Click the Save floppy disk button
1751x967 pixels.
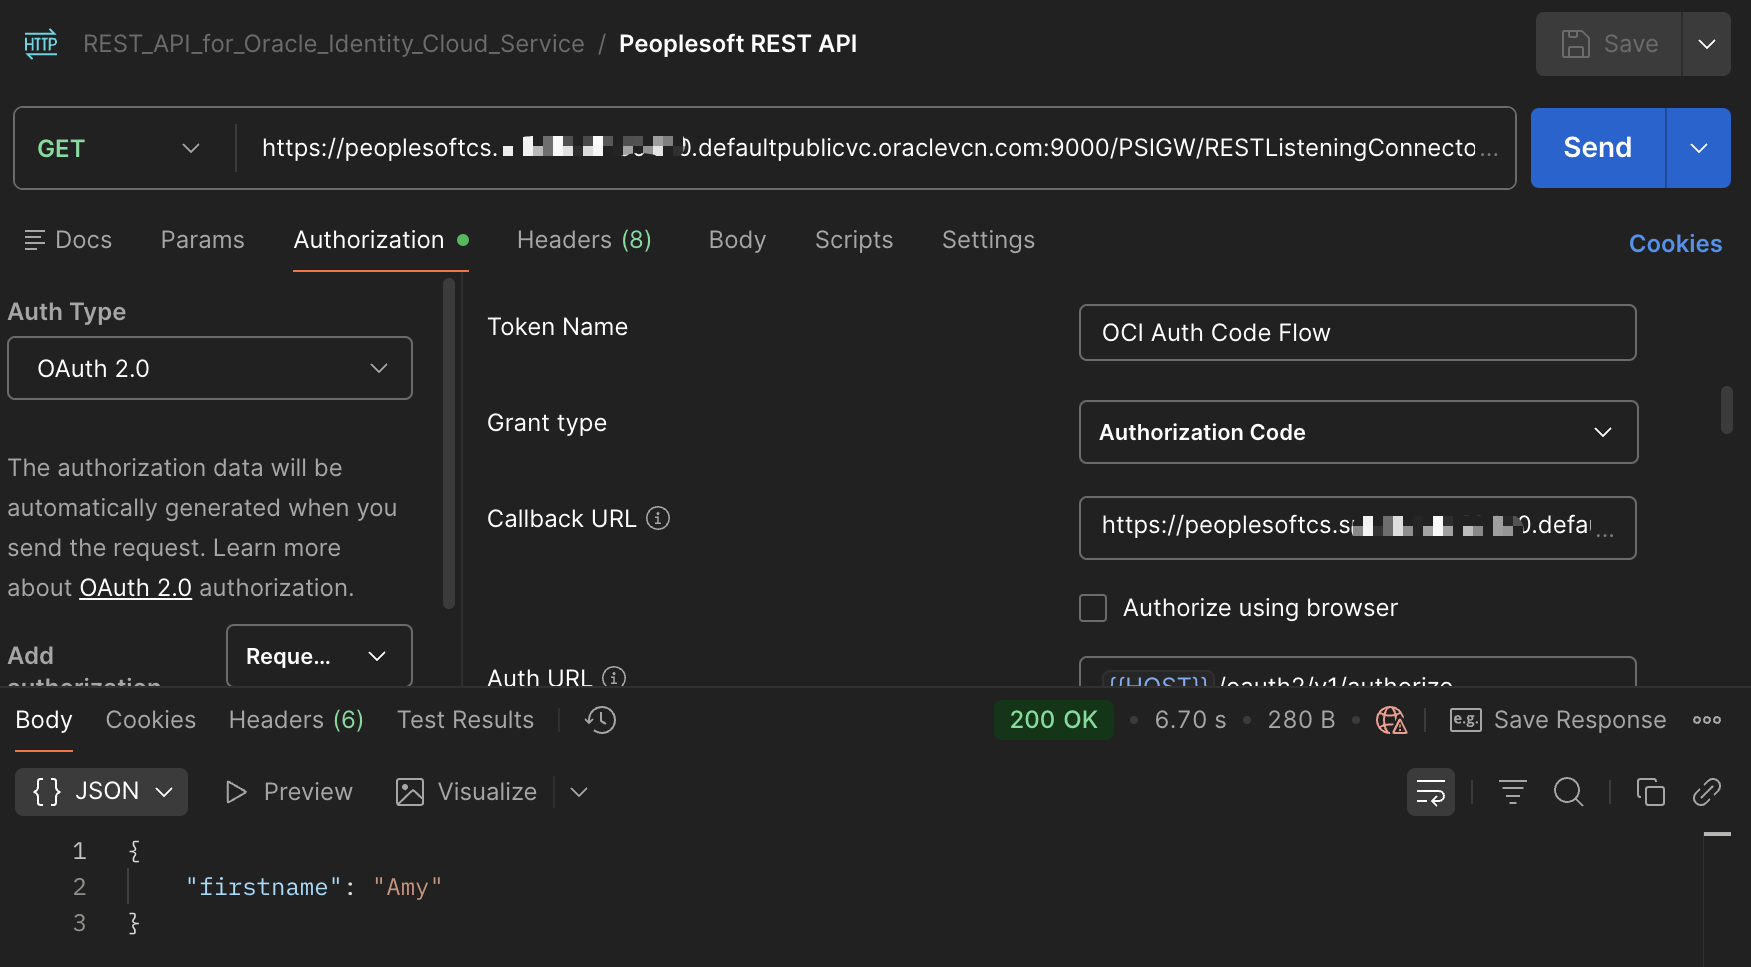(x=1609, y=44)
